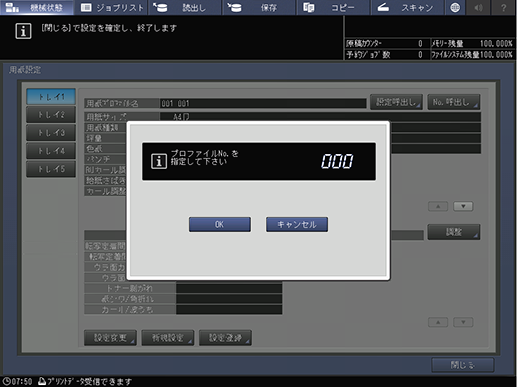Select the profile number 000 display
The height and width of the screenshot is (387, 517).
pos(337,161)
